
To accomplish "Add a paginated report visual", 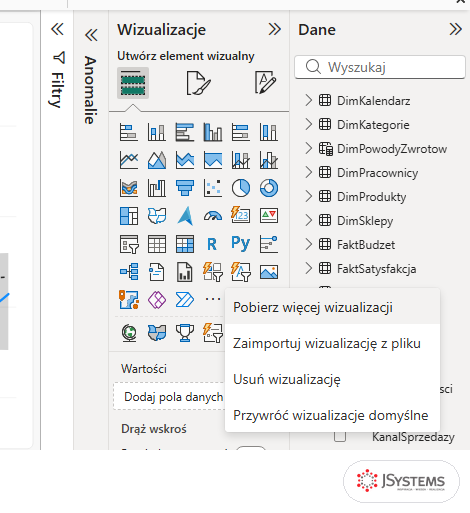I will click(x=185, y=272).
